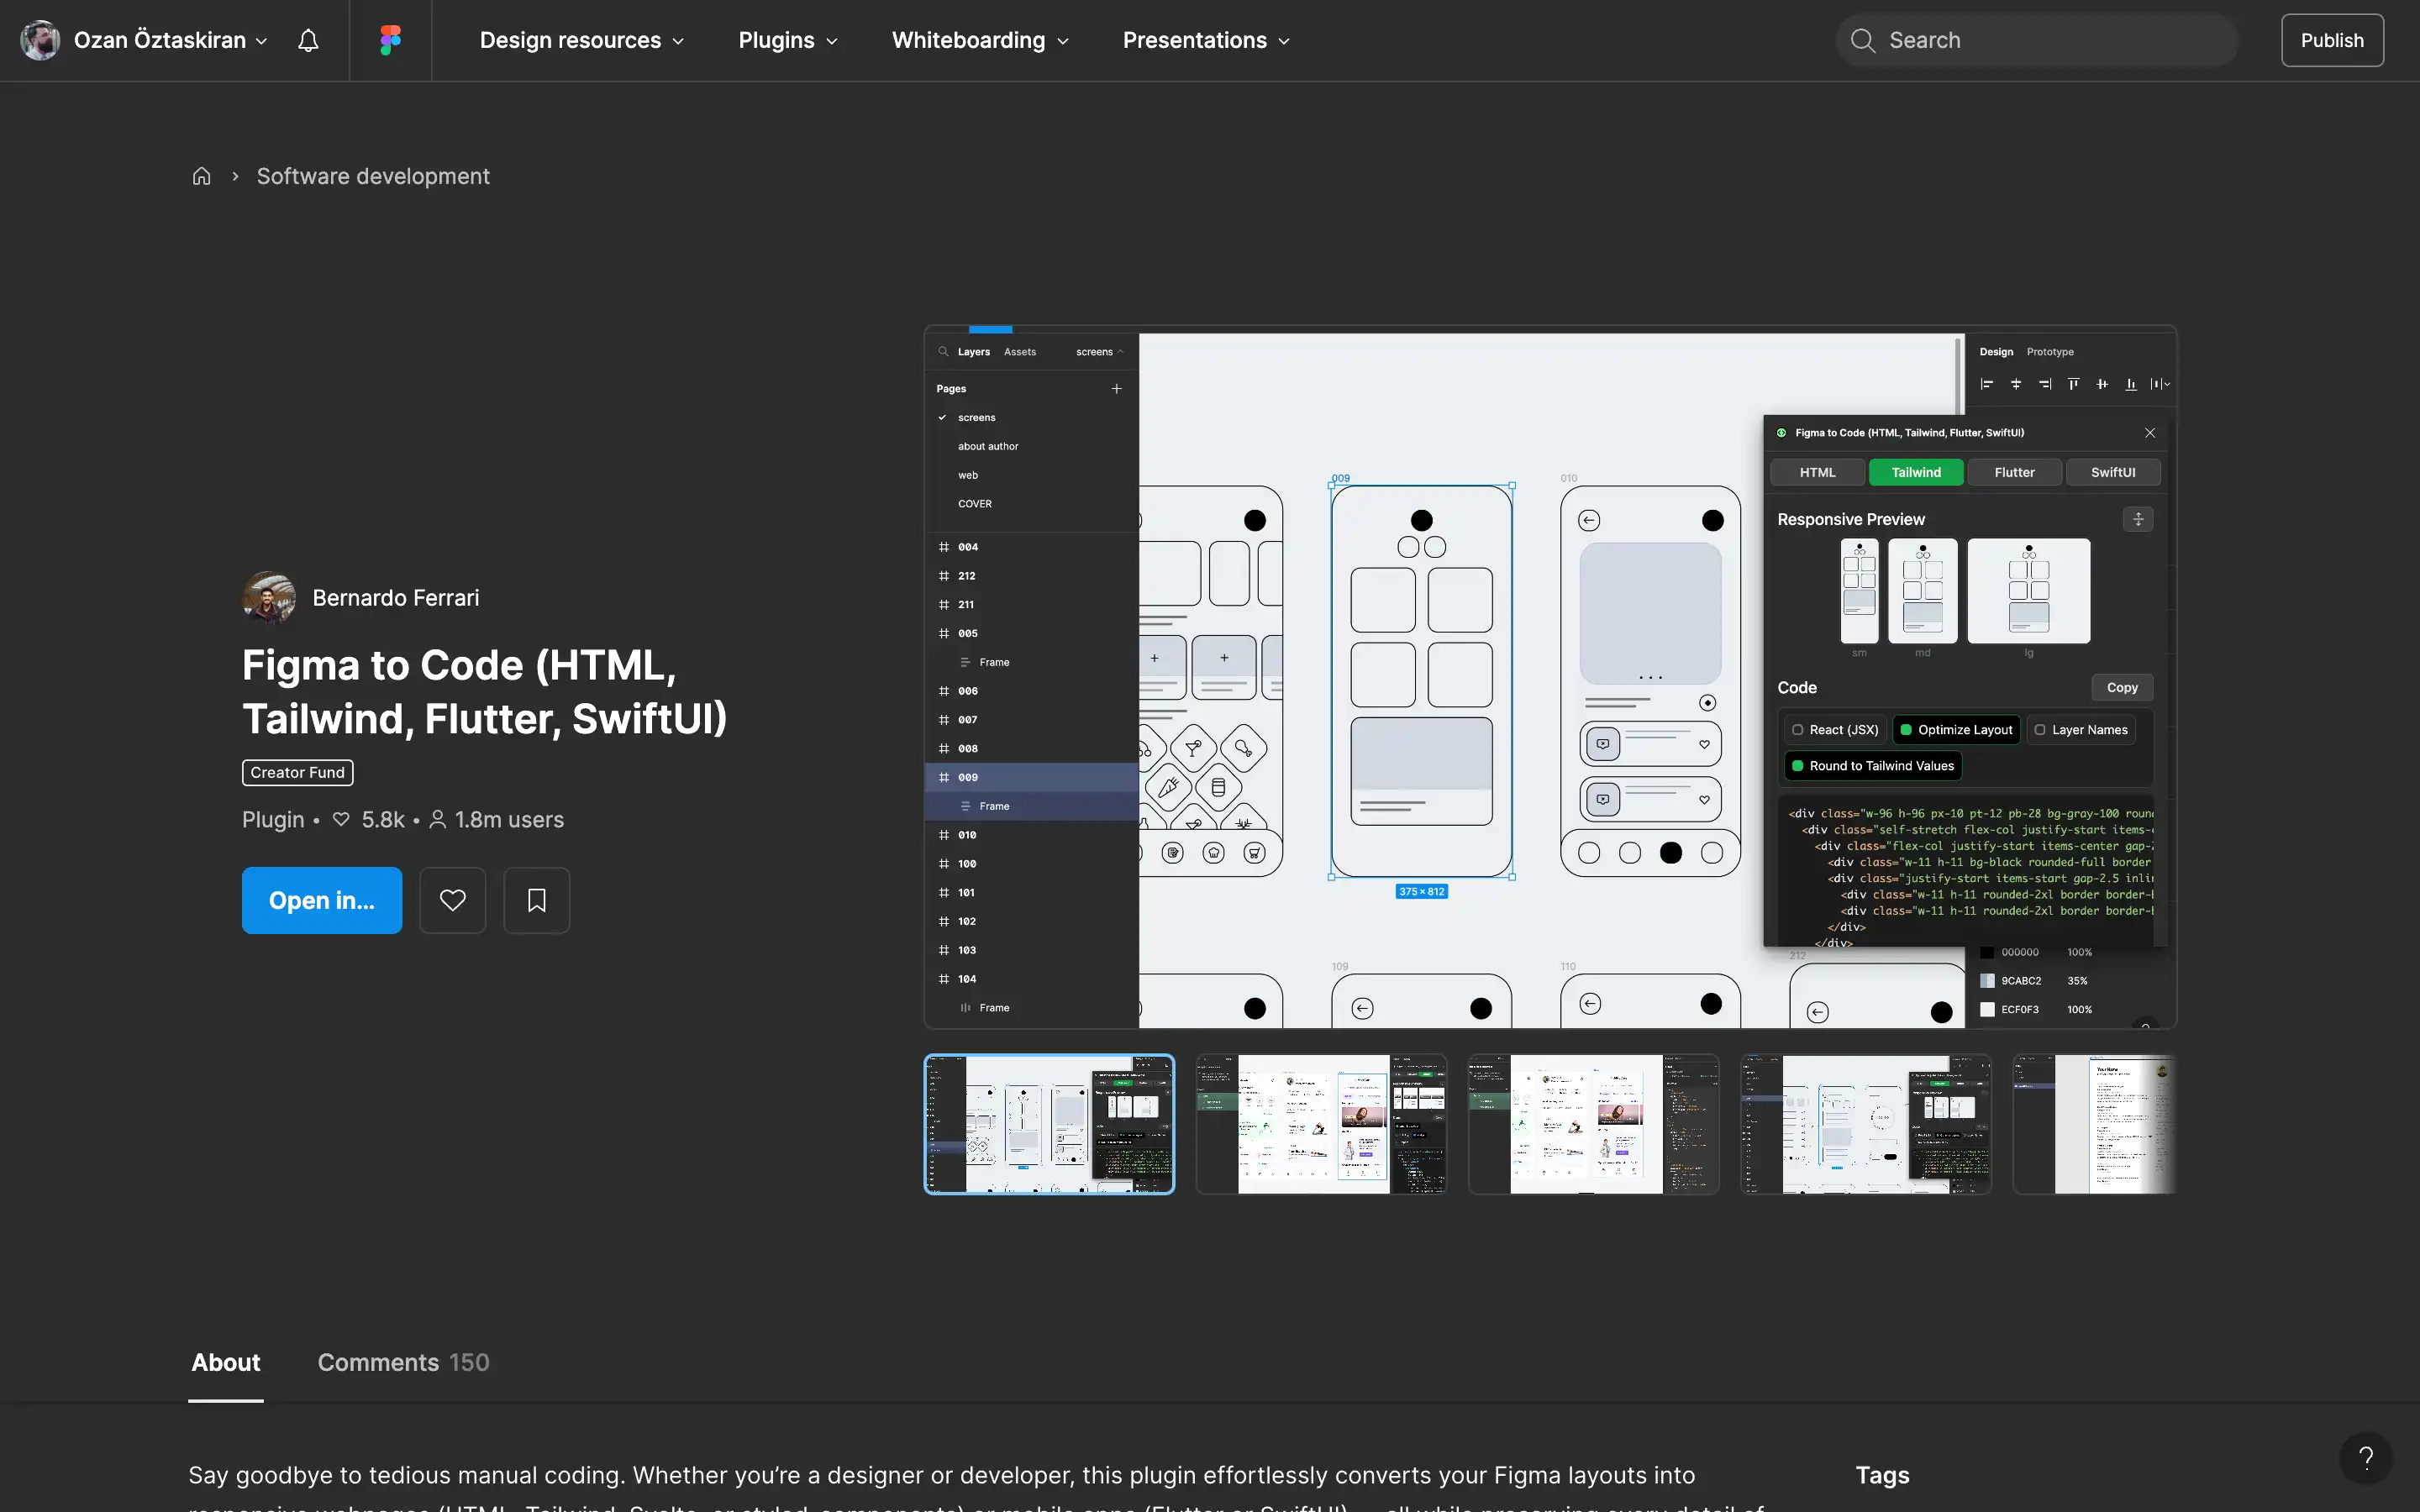2420x1512 pixels.
Task: Select the Tailwind tab in plugin
Action: click(x=1916, y=472)
